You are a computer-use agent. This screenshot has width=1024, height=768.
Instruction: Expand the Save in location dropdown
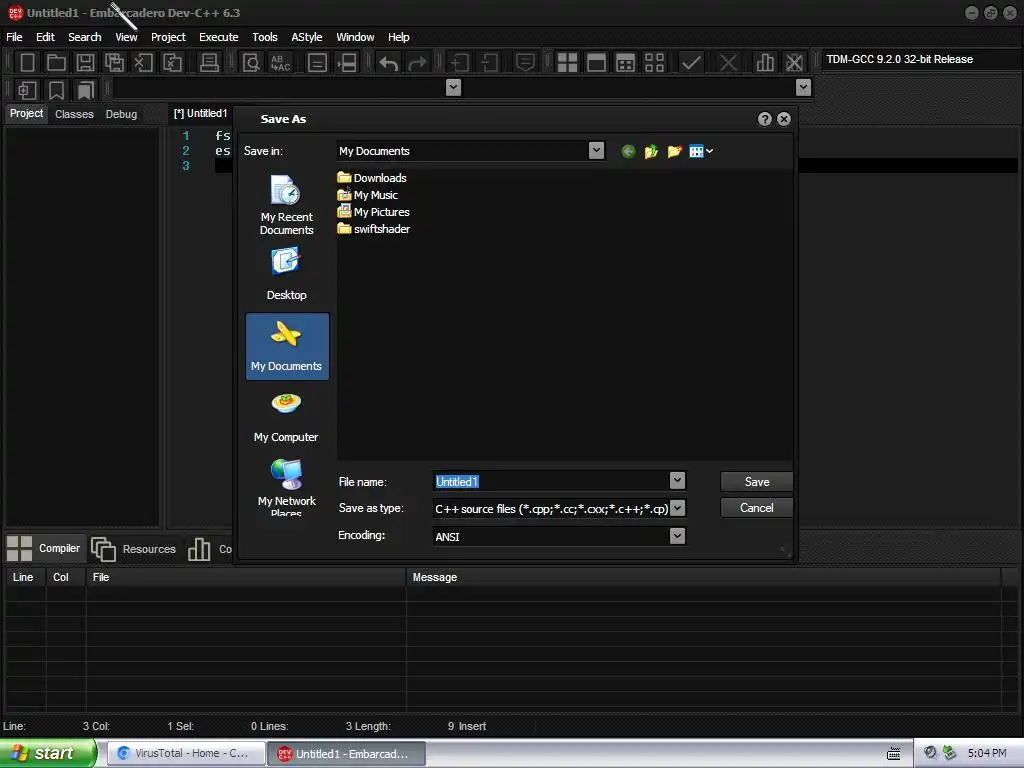[596, 151]
